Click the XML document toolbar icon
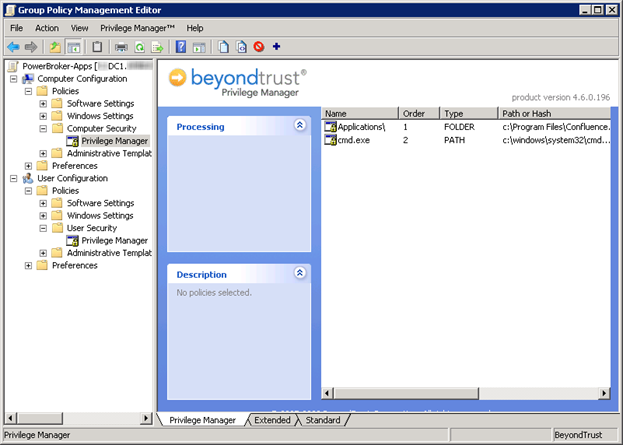Viewport: 623px width, 445px height. click(241, 47)
